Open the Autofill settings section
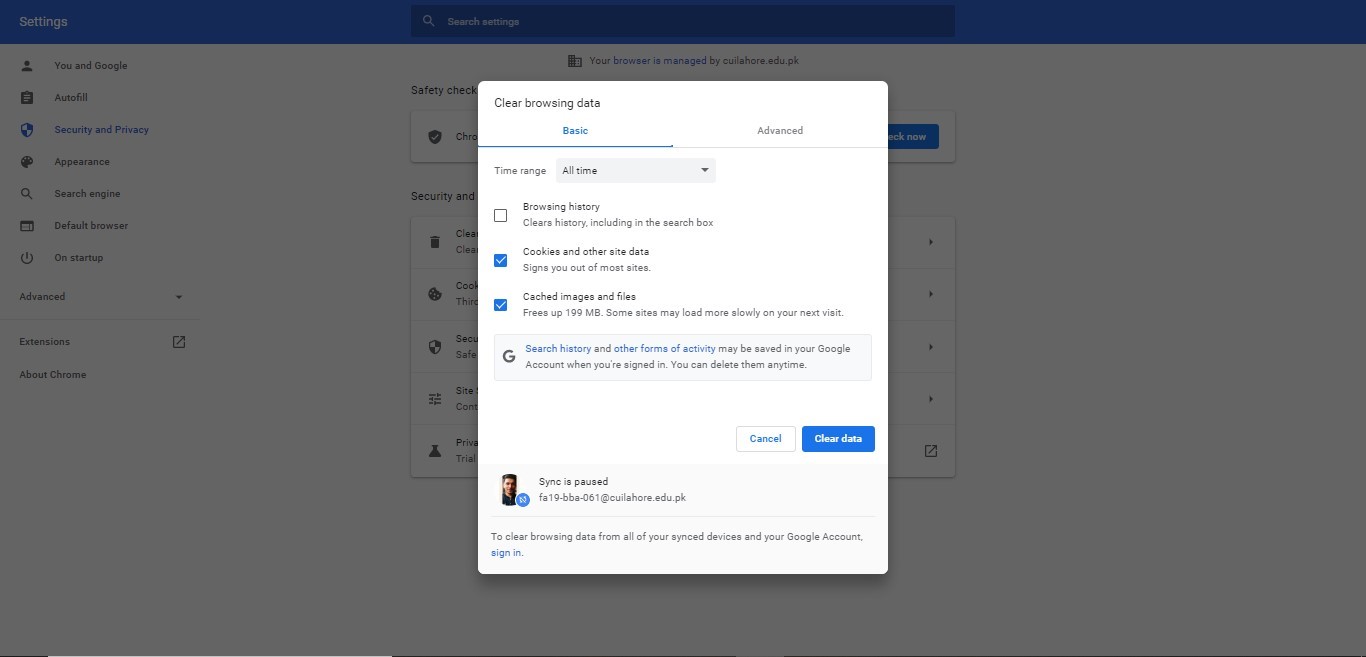 (x=71, y=98)
